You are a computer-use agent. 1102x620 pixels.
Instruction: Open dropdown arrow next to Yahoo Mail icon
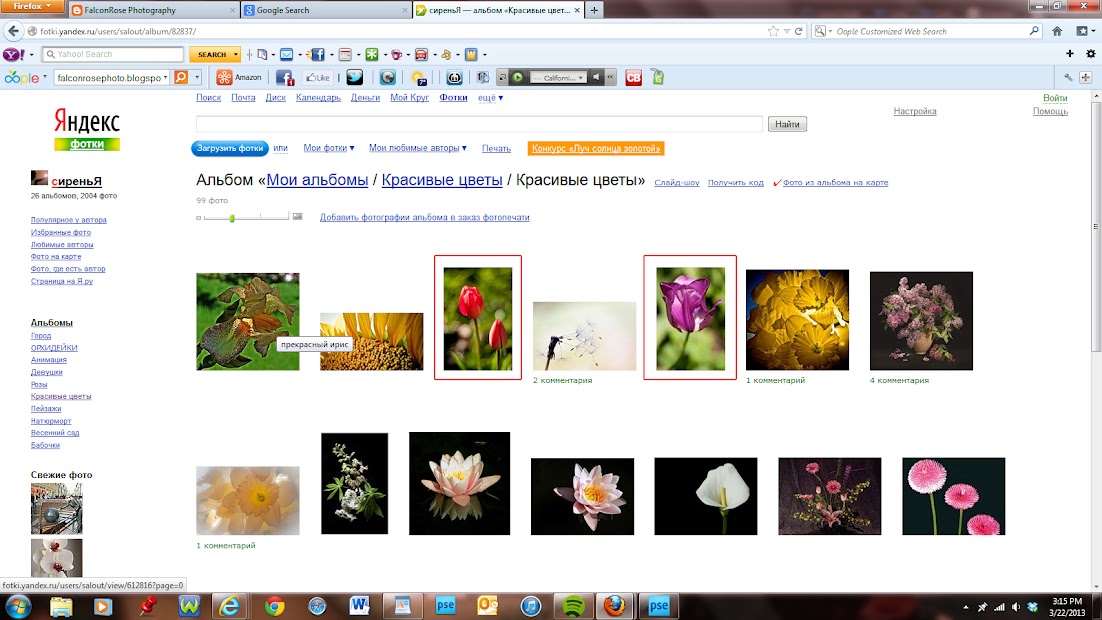tap(300, 54)
